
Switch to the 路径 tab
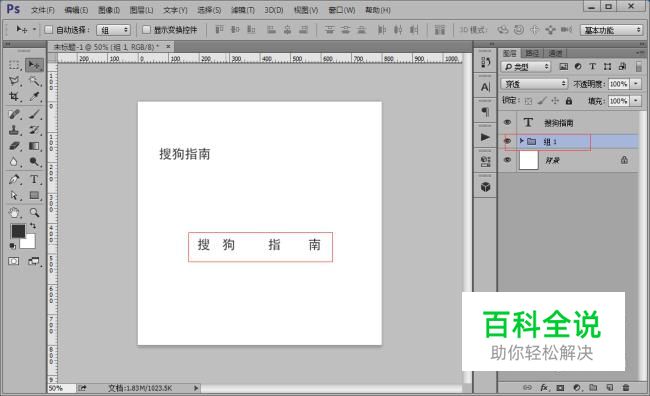click(532, 53)
